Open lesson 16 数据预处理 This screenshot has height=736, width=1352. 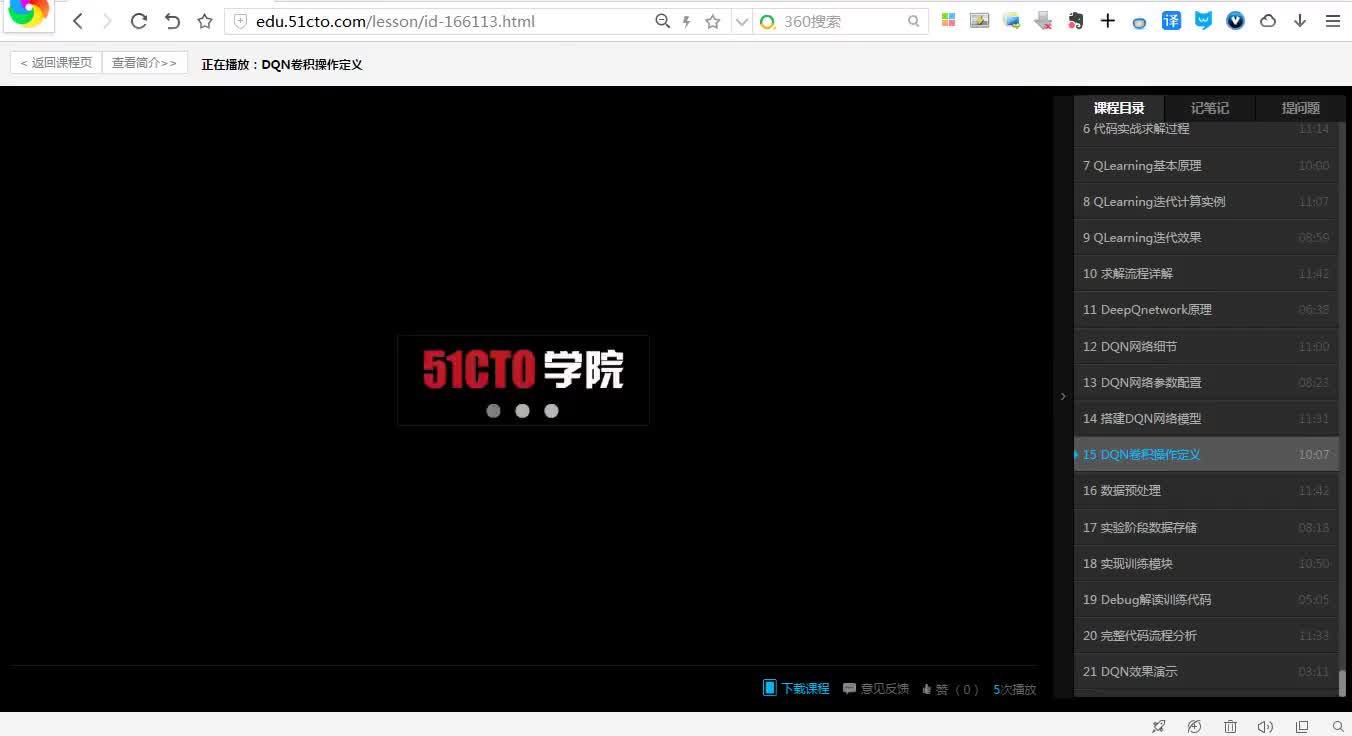point(1206,490)
